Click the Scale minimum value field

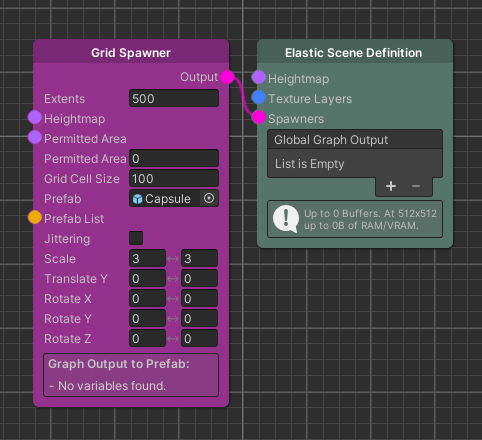coord(147,258)
